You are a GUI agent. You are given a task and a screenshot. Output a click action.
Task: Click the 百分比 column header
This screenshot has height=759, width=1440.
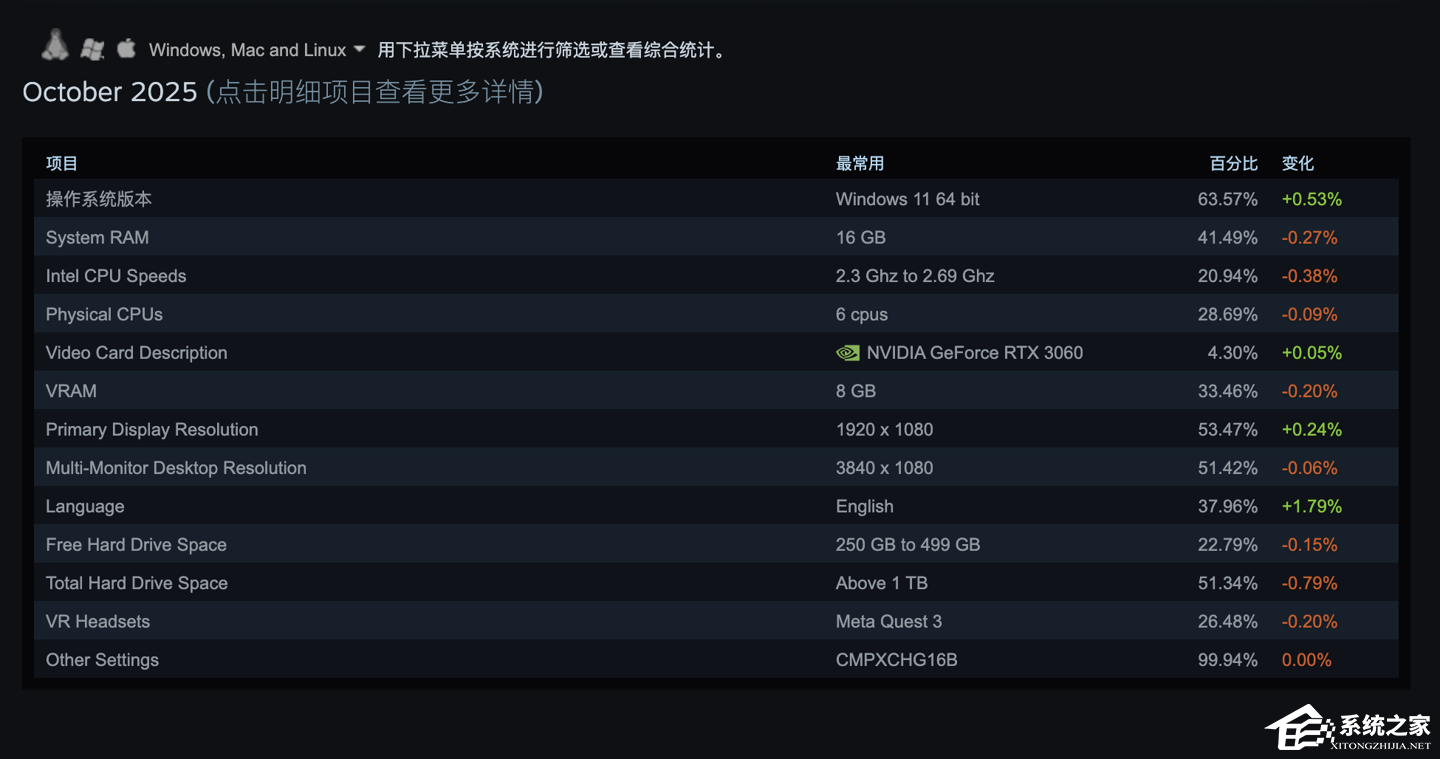click(x=1233, y=163)
